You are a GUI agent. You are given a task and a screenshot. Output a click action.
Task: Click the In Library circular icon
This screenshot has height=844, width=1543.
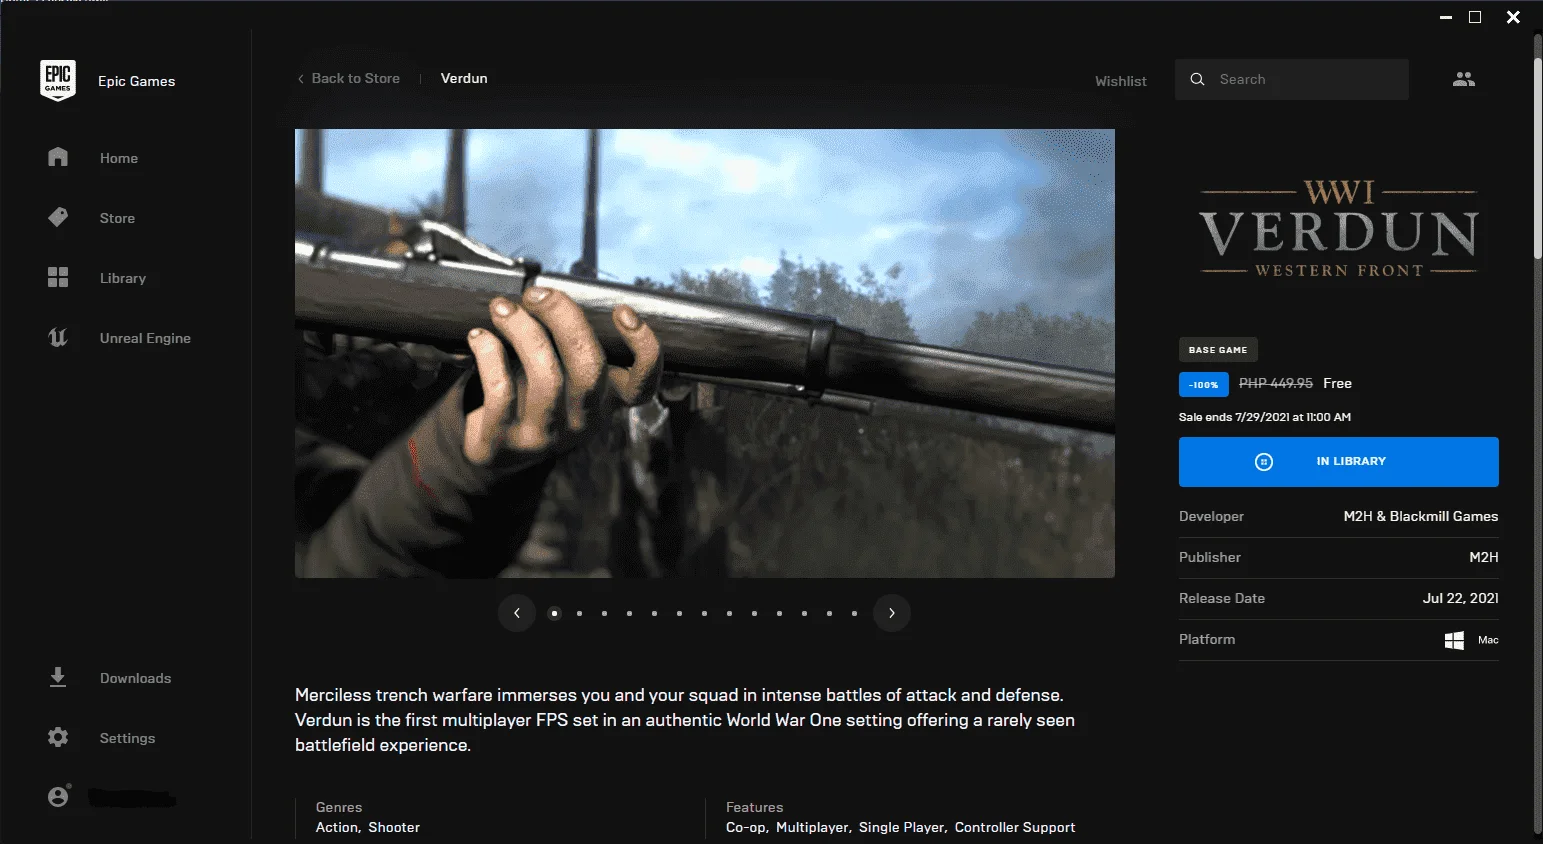tap(1264, 462)
